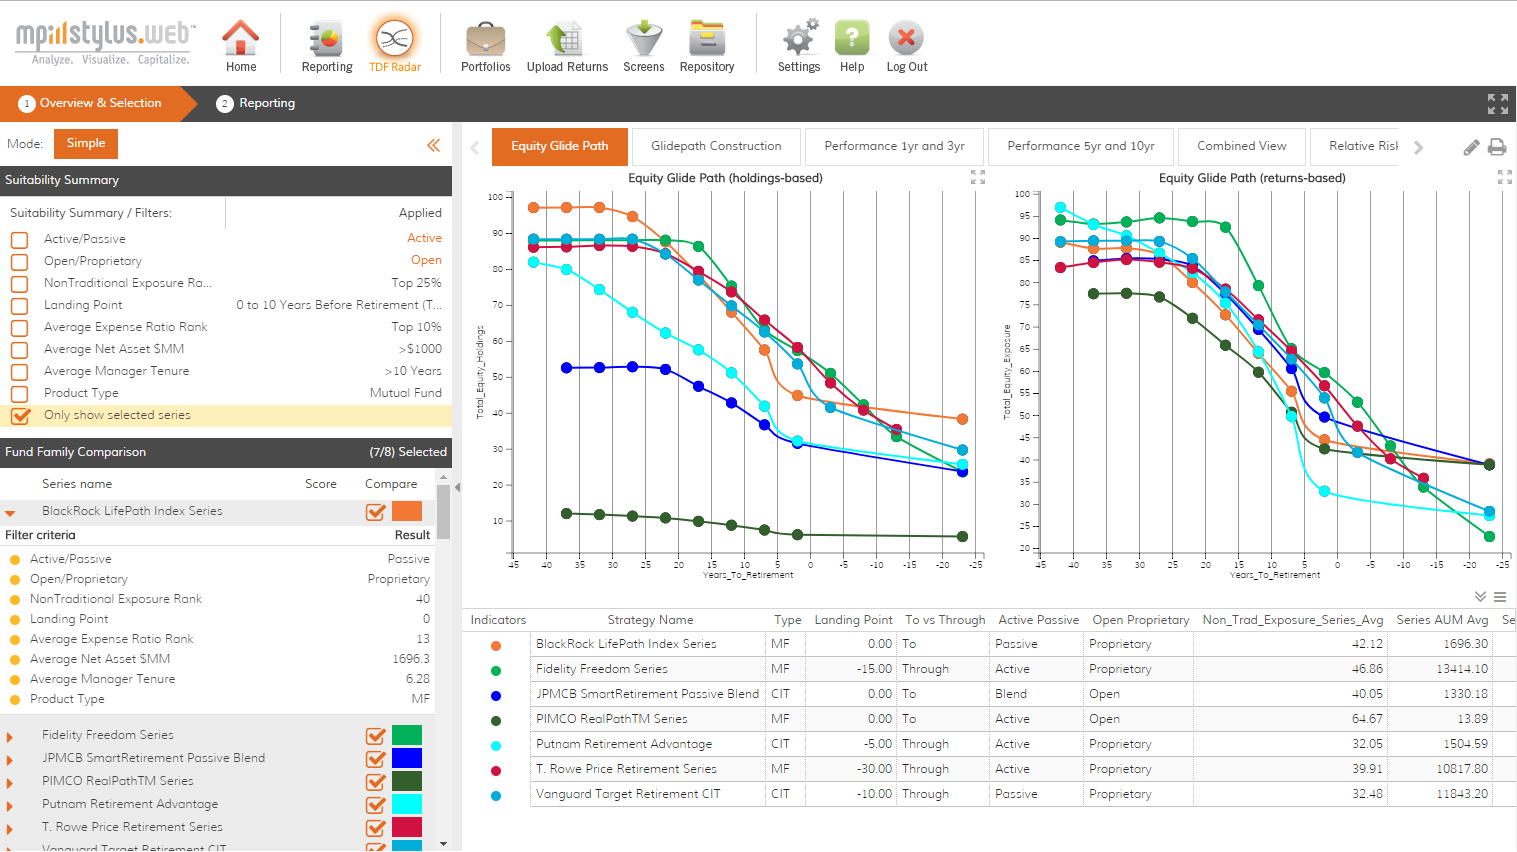Switch to Combined View tab
Image resolution: width=1517 pixels, height=852 pixels.
tap(1242, 146)
